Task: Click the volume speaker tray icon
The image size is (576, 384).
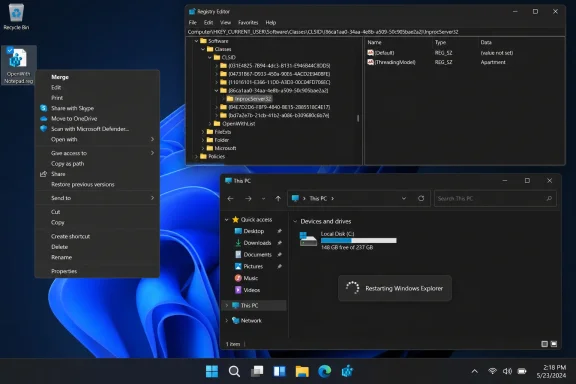Action: point(507,371)
